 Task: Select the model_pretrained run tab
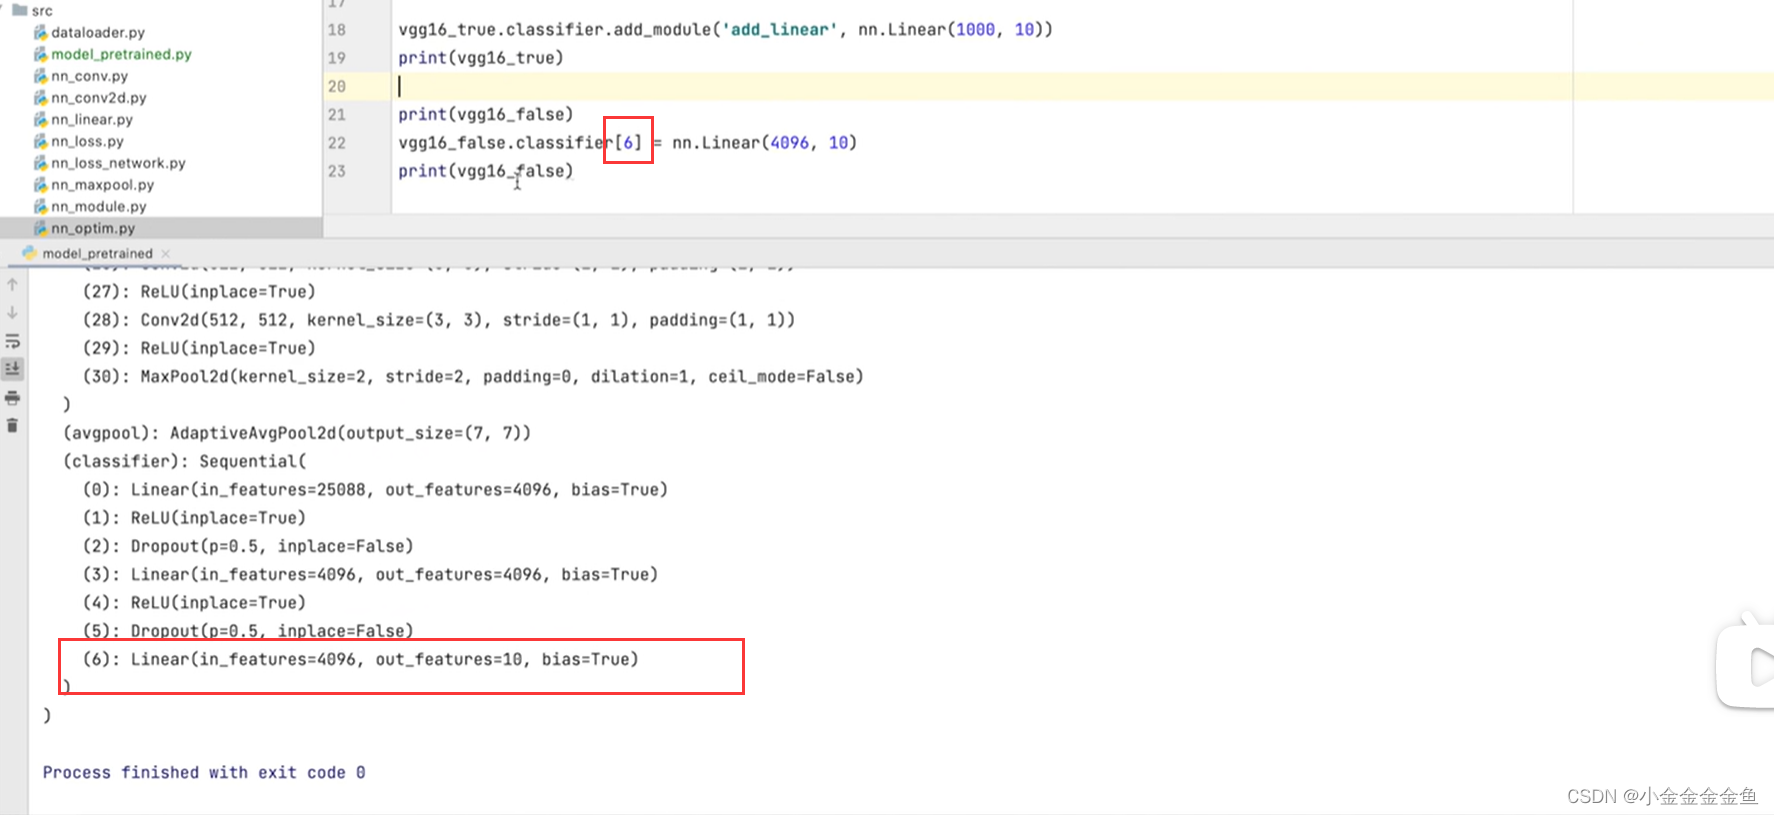tap(97, 254)
